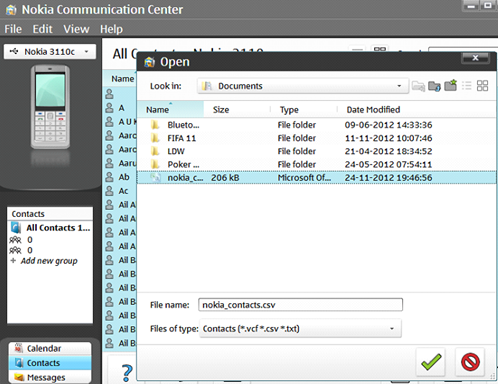Switch to list view icon

click(x=467, y=86)
